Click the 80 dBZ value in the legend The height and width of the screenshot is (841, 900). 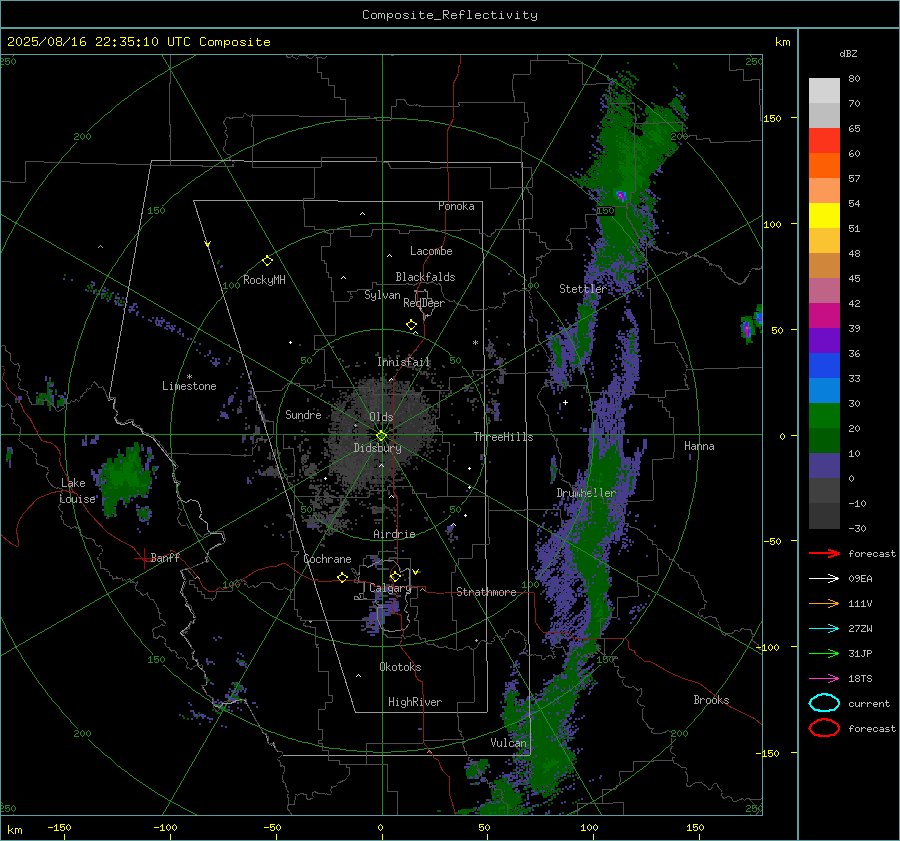coord(854,79)
